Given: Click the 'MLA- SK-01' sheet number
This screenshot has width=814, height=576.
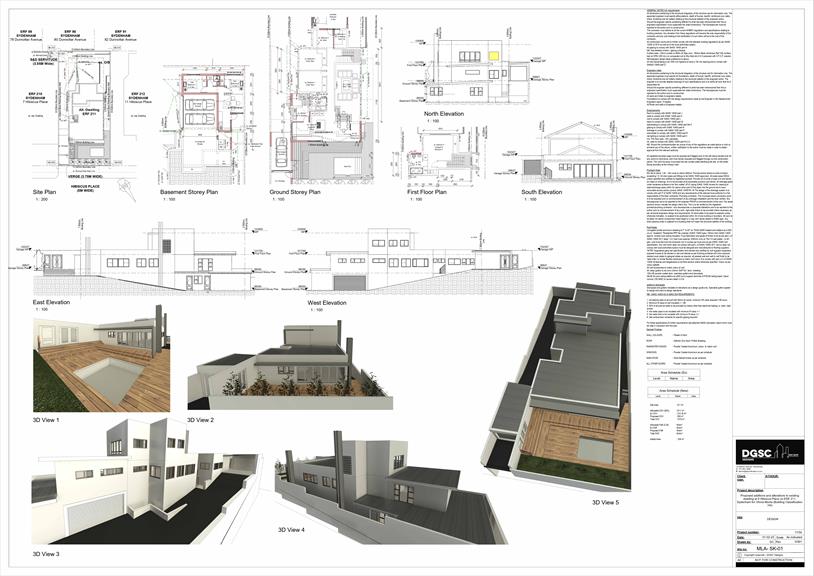Looking at the screenshot, I should (769, 548).
